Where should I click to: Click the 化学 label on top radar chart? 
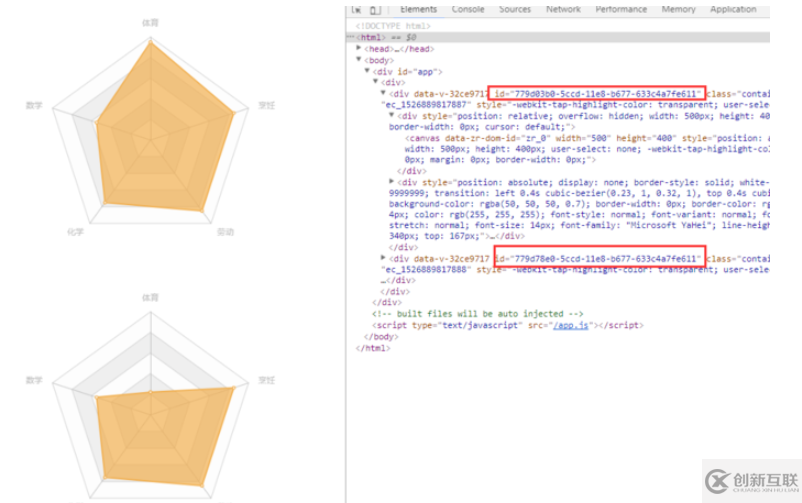coord(75,232)
